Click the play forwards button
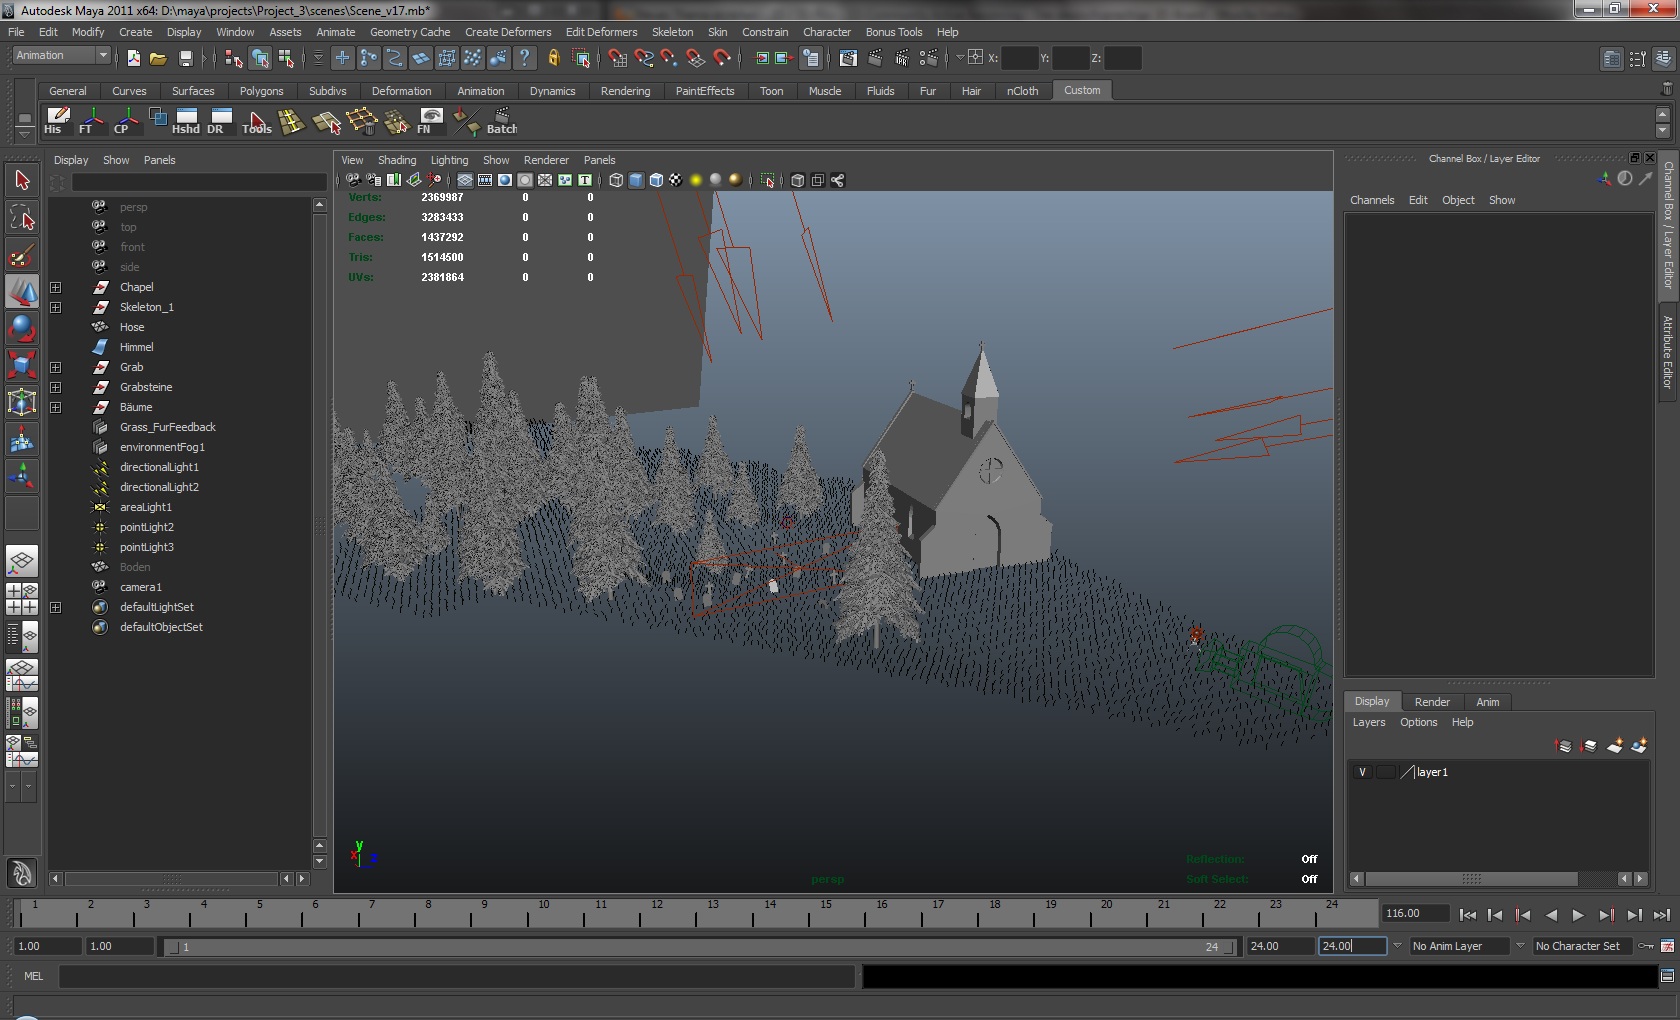Screen dimensions: 1680x1020 click(x=1578, y=915)
